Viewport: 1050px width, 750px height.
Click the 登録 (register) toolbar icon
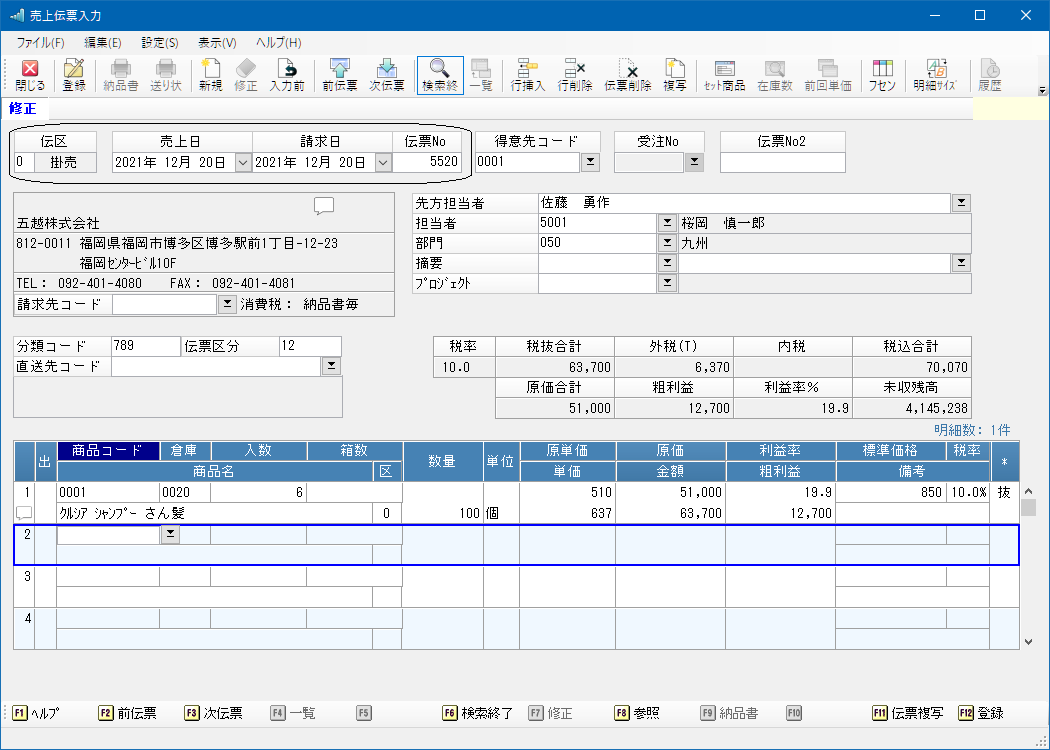click(x=74, y=75)
